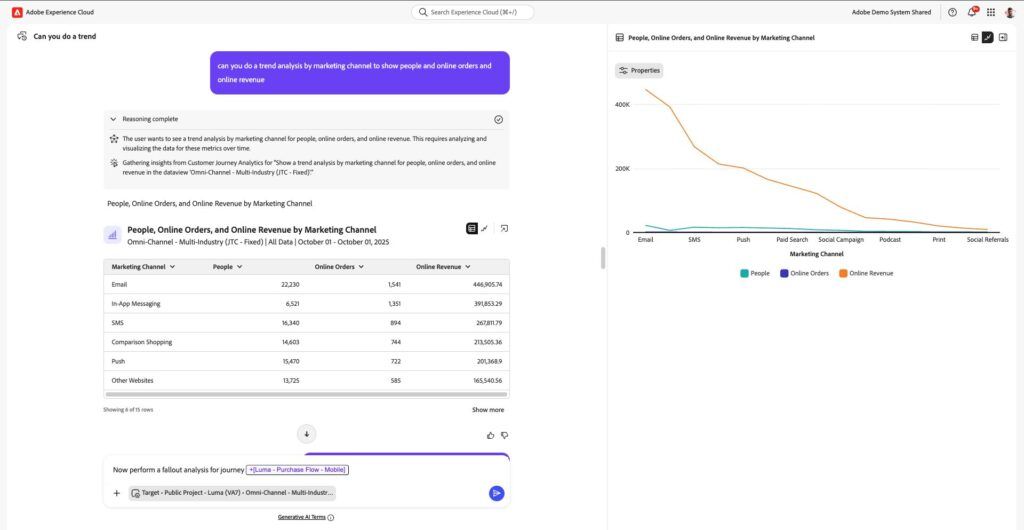Open result in expanded view icon
Image resolution: width=1024 pixels, height=530 pixels.
point(504,228)
